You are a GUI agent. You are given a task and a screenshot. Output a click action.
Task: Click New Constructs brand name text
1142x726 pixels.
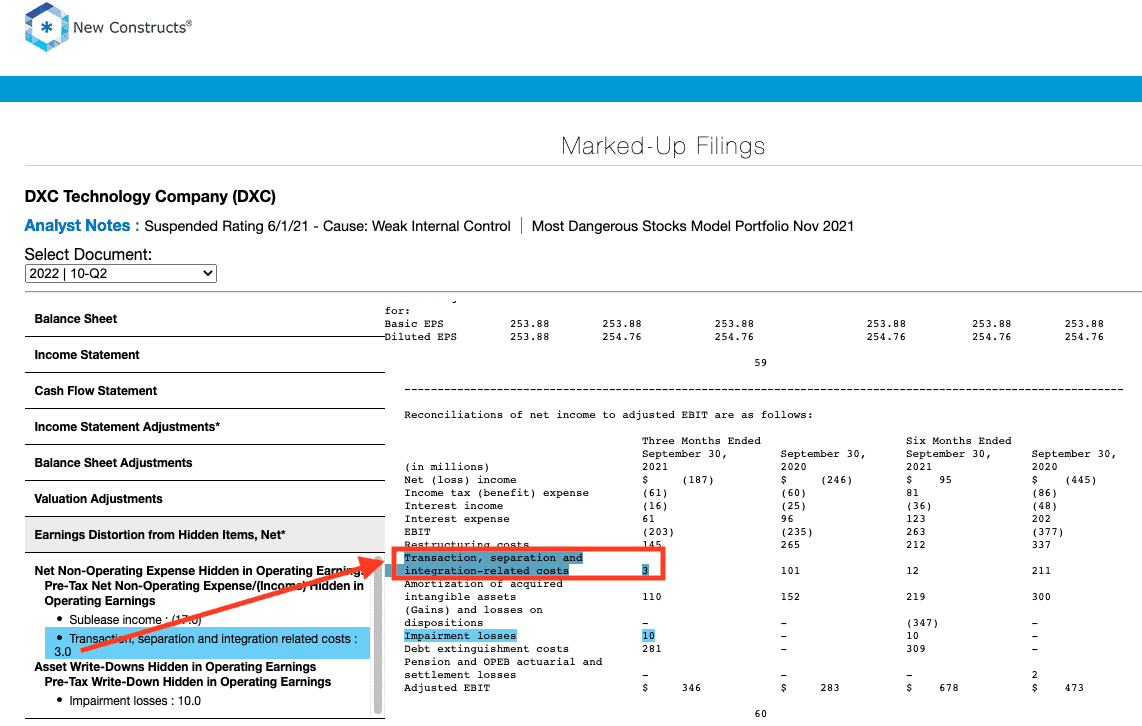point(133,27)
